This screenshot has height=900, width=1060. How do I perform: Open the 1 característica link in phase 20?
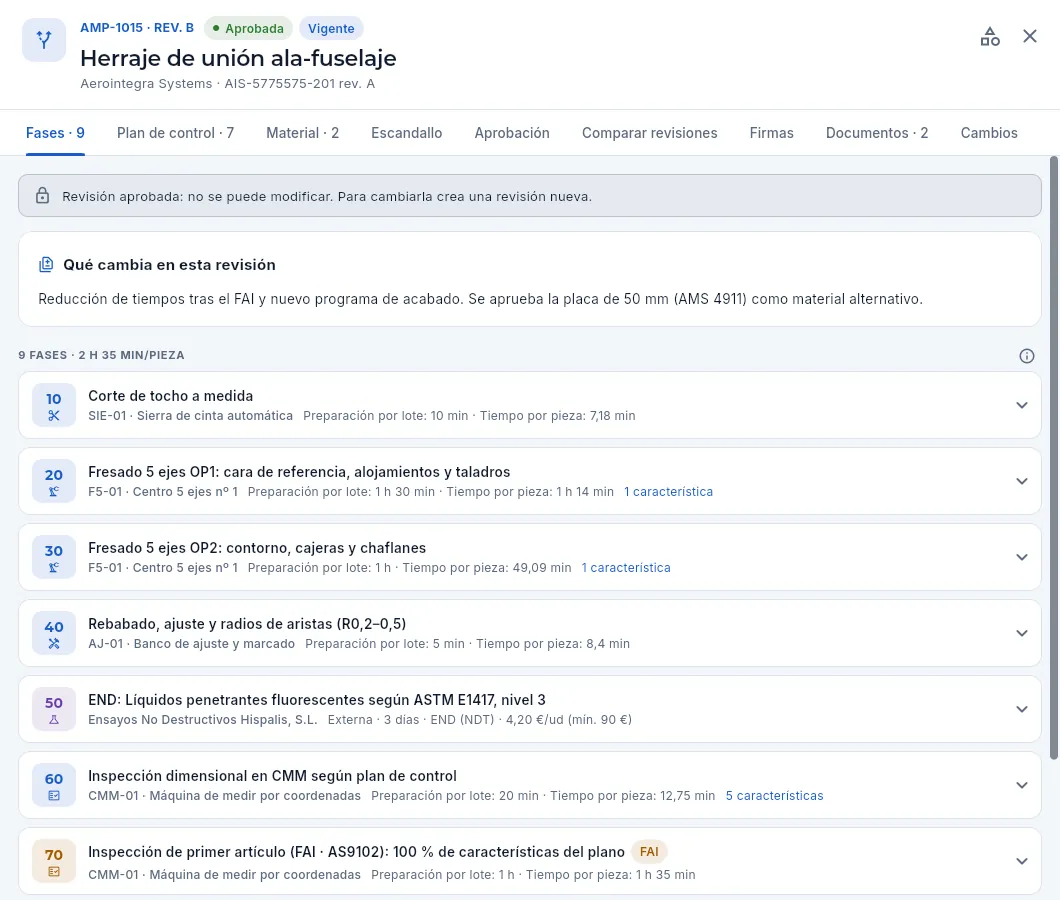tap(668, 492)
